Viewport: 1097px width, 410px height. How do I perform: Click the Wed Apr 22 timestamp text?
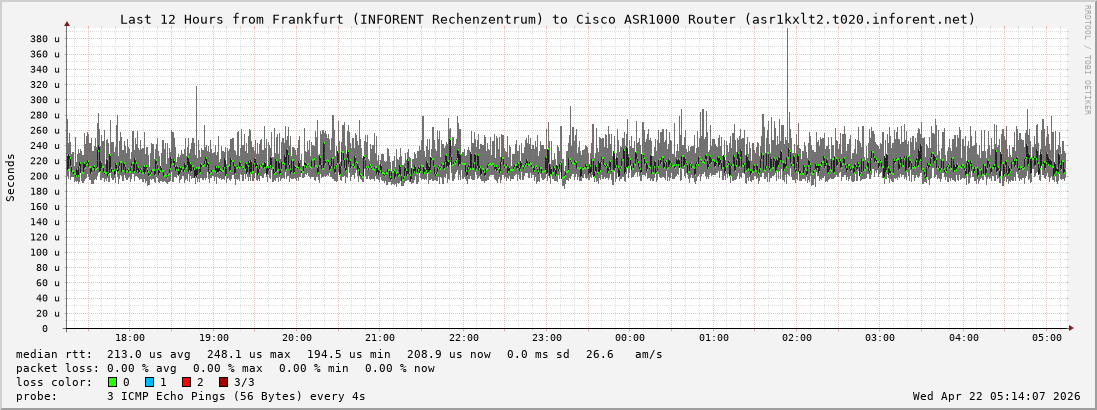click(997, 396)
